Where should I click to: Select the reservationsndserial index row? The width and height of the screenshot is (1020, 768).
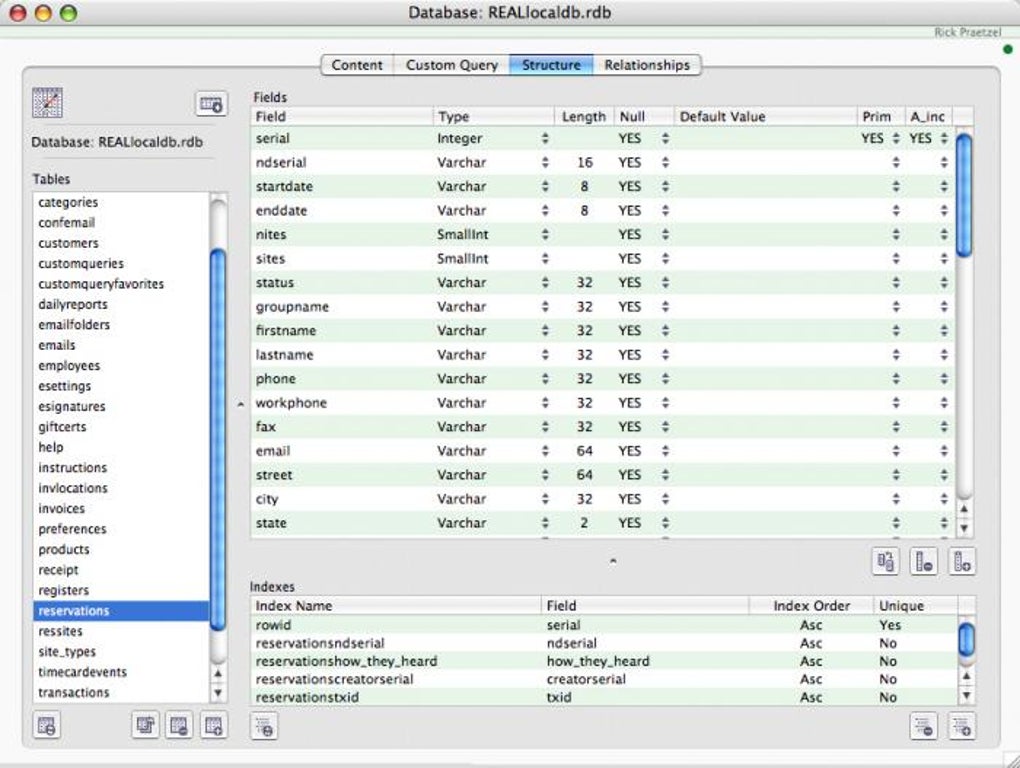[x=604, y=643]
